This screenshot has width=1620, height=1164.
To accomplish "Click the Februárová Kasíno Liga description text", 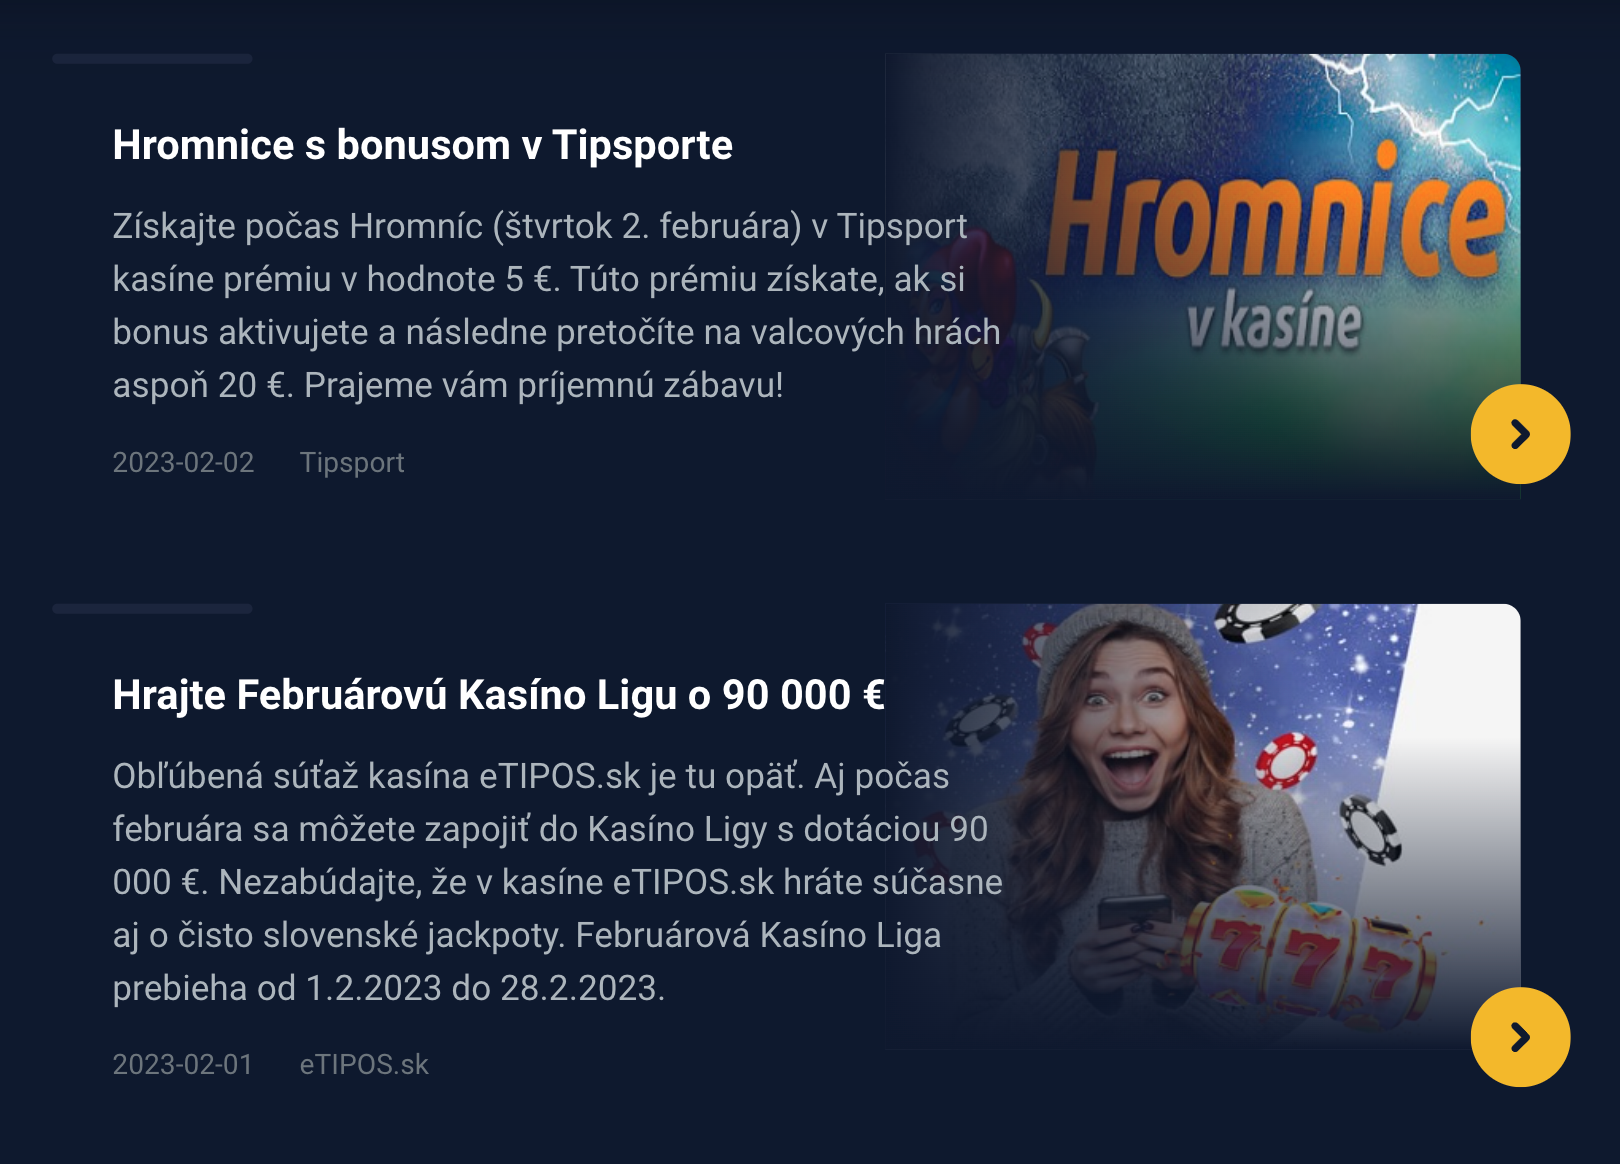I will [x=557, y=882].
